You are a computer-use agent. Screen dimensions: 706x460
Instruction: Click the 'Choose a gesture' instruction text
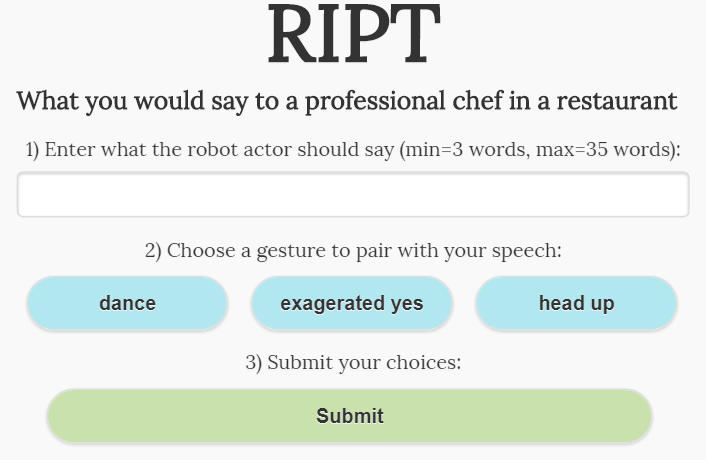click(x=353, y=250)
